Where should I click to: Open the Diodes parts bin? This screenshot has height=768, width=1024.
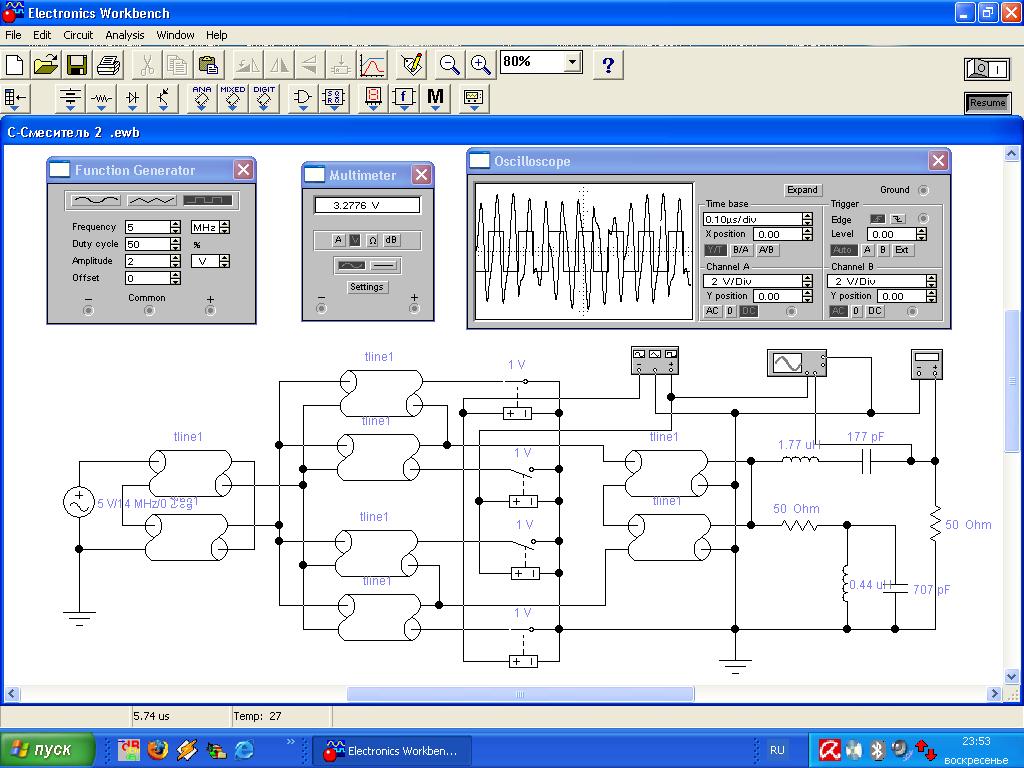coord(133,98)
